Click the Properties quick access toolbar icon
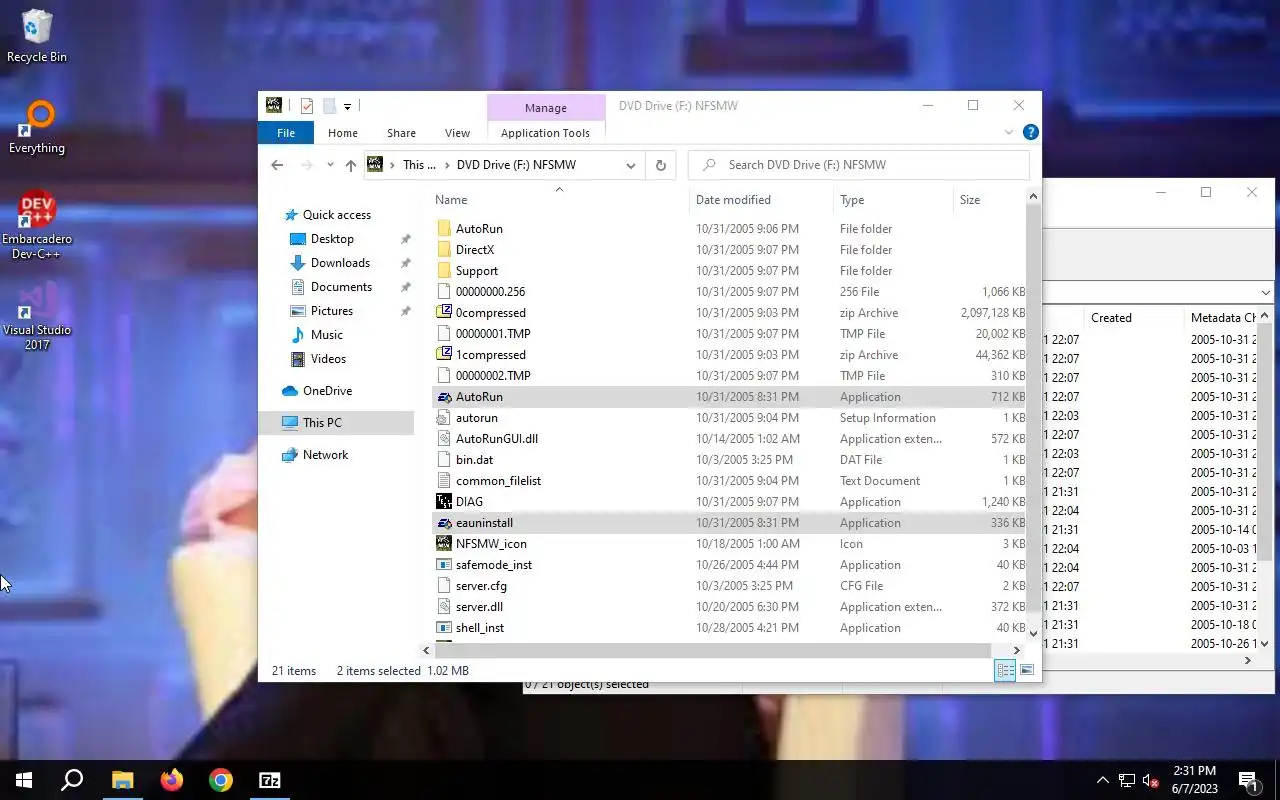The width and height of the screenshot is (1280, 800). coord(307,106)
